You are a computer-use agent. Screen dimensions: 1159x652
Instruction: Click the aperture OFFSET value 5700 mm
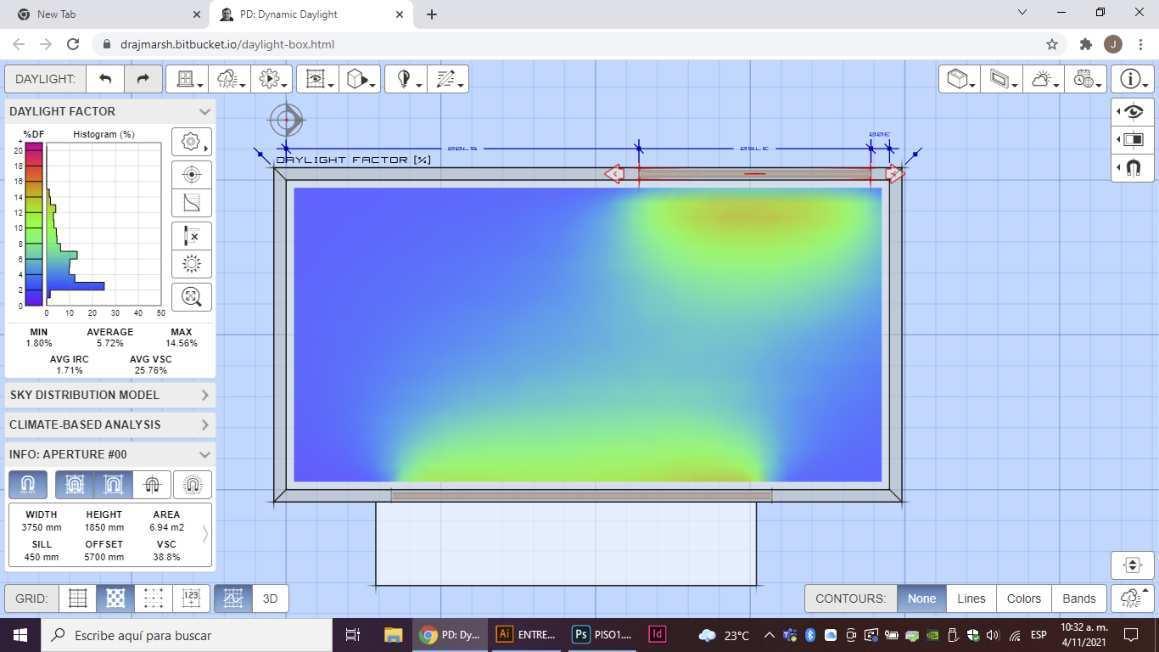point(104,557)
